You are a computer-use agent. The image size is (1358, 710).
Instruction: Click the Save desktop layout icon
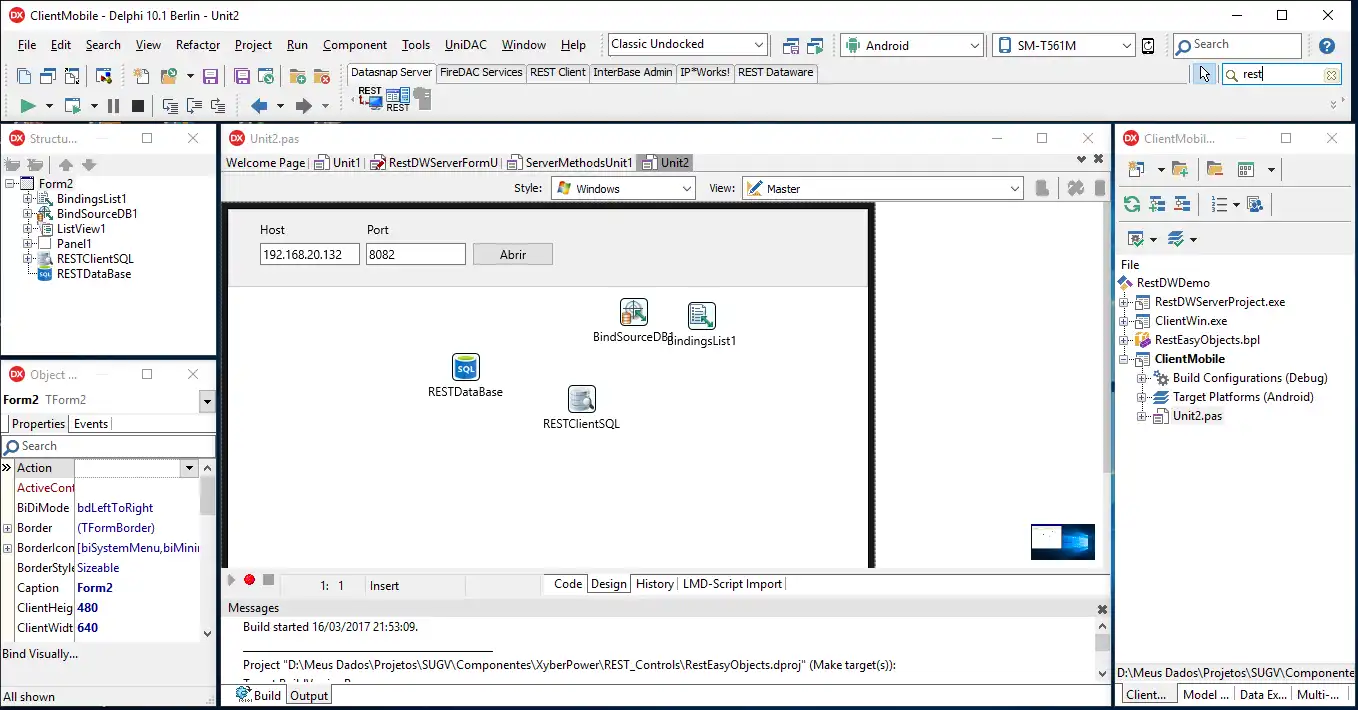pos(791,46)
